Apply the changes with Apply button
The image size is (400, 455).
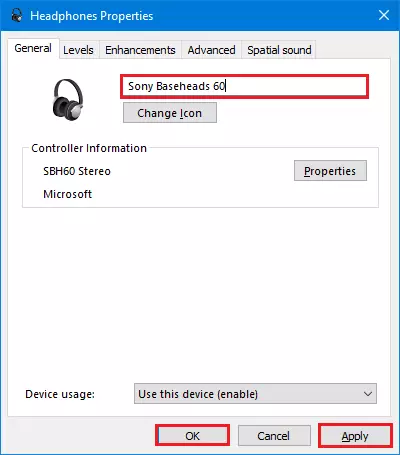(x=355, y=436)
